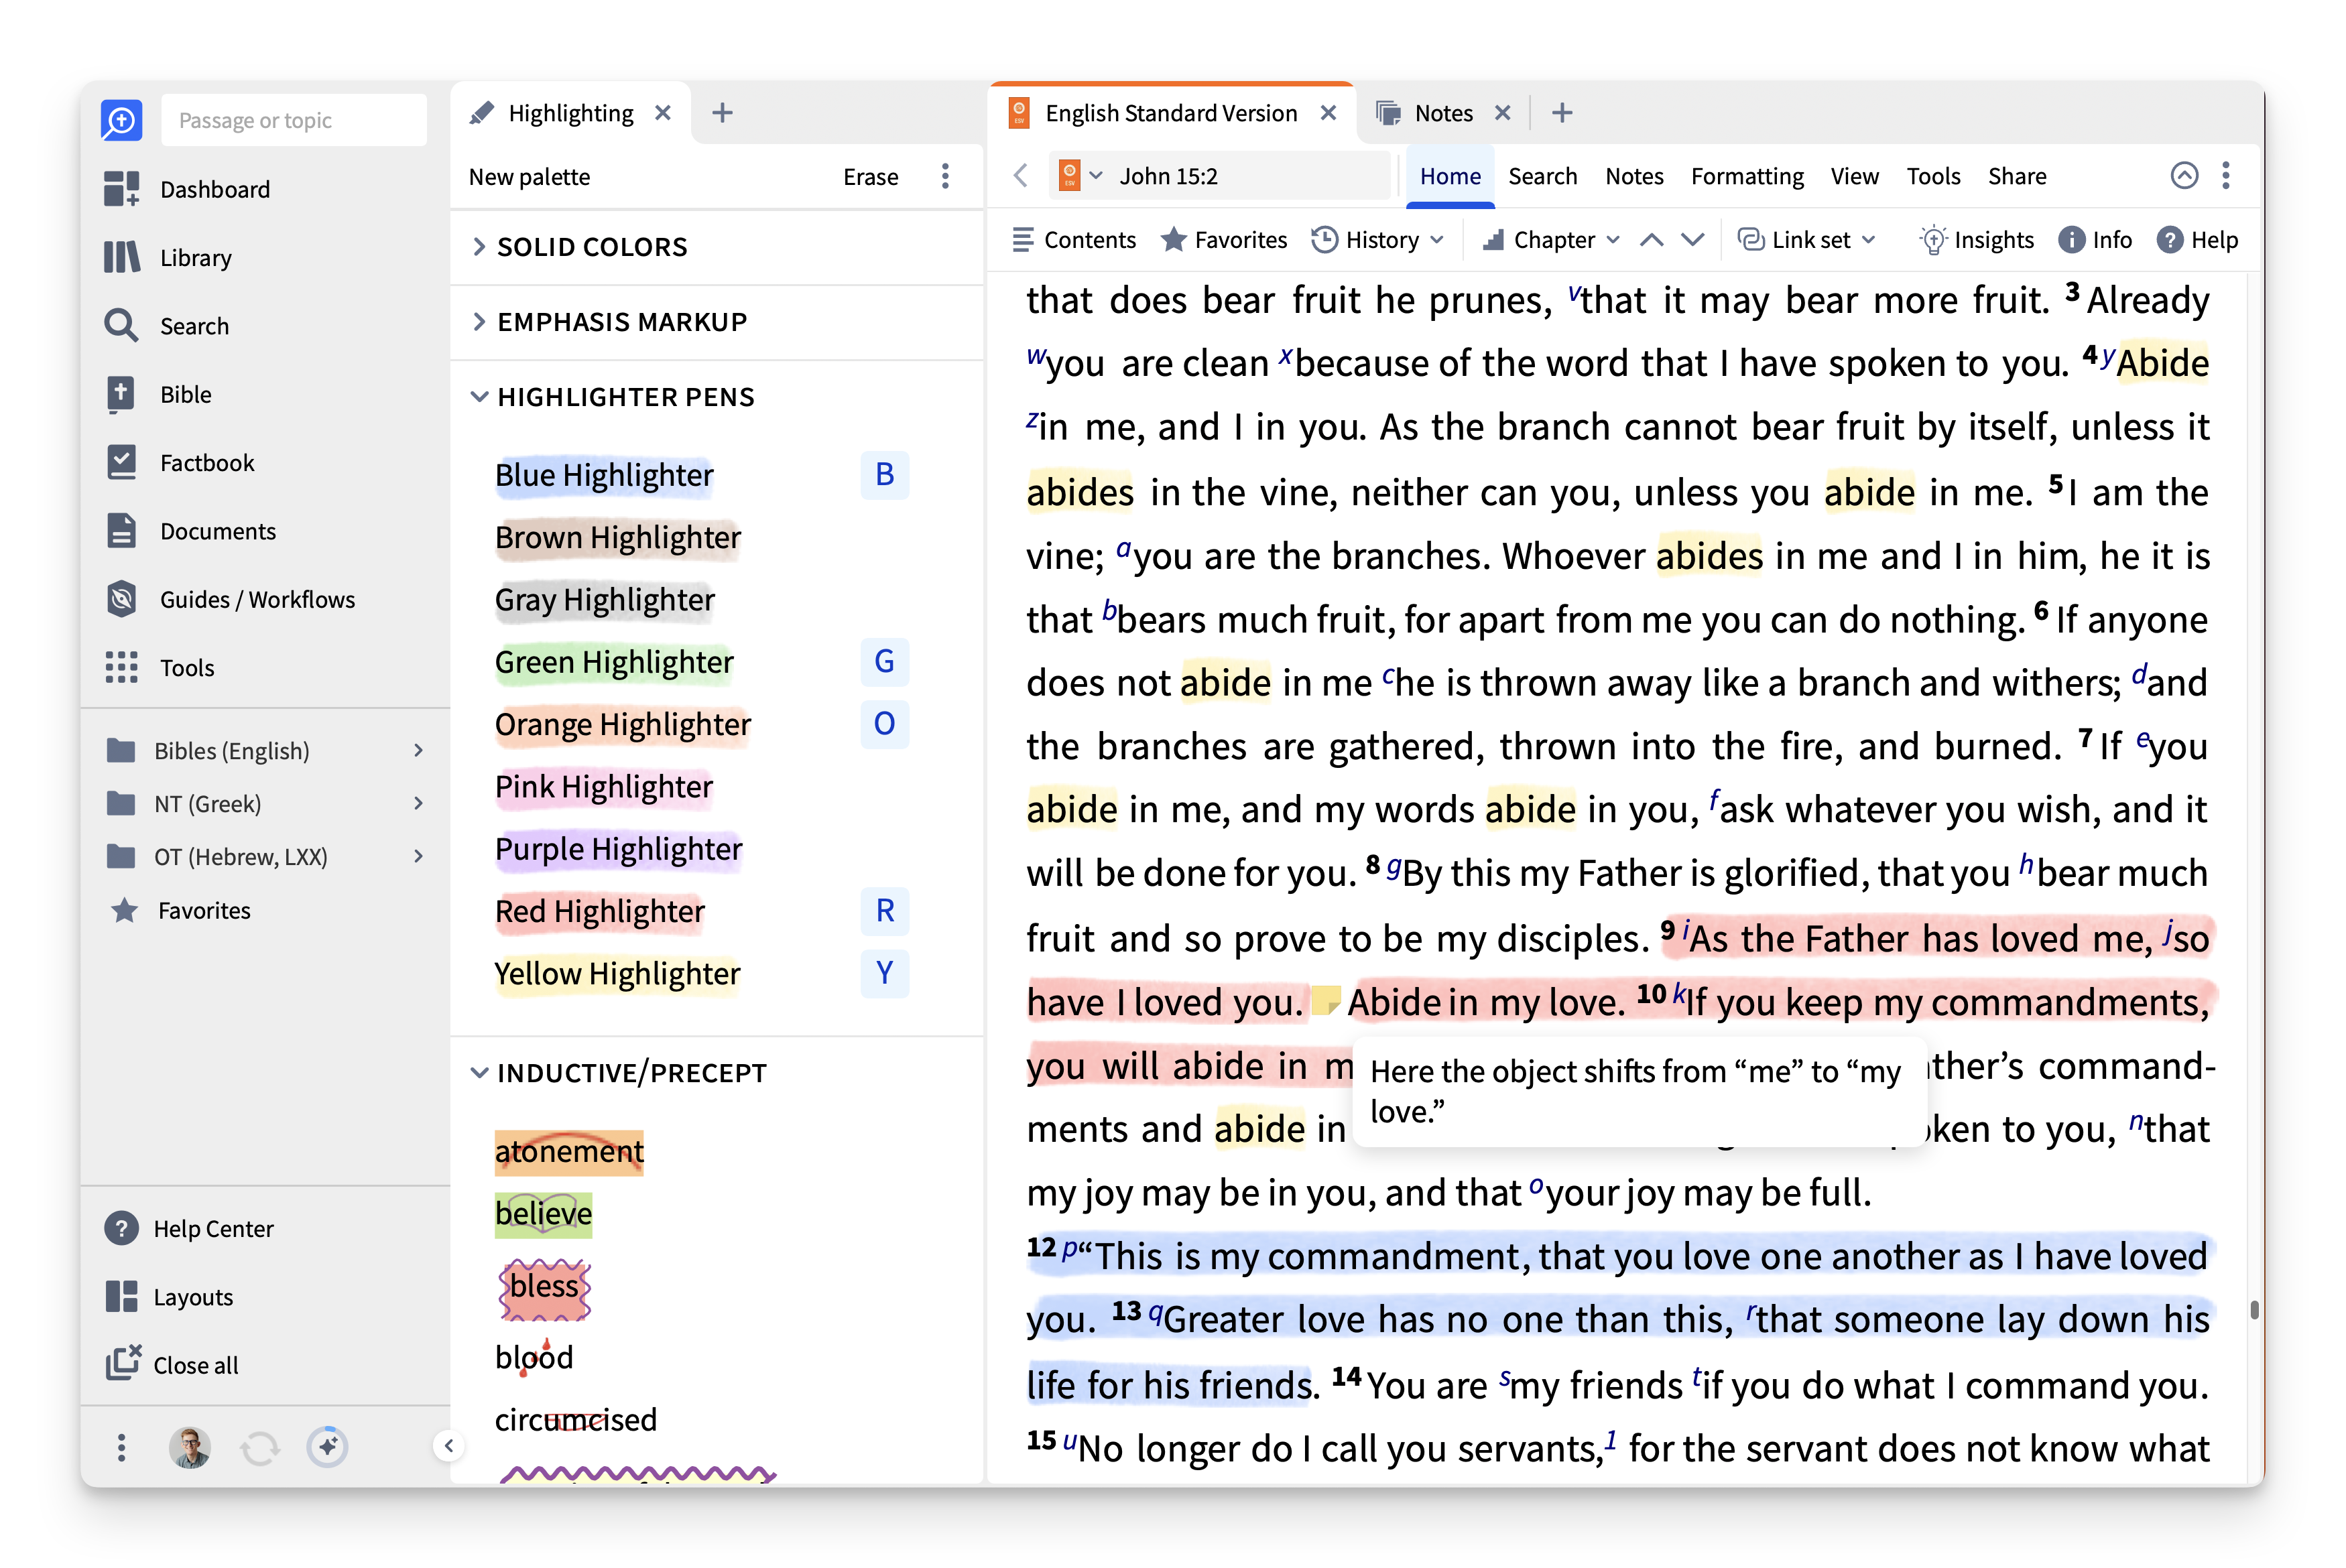Add a new tab beside Highlighting

point(722,113)
